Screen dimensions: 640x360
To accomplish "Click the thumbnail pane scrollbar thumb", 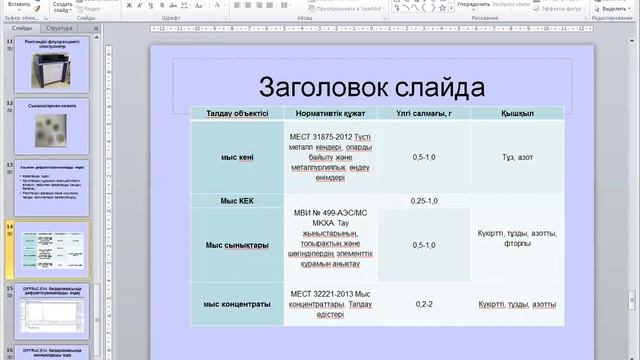I will tap(97, 319).
